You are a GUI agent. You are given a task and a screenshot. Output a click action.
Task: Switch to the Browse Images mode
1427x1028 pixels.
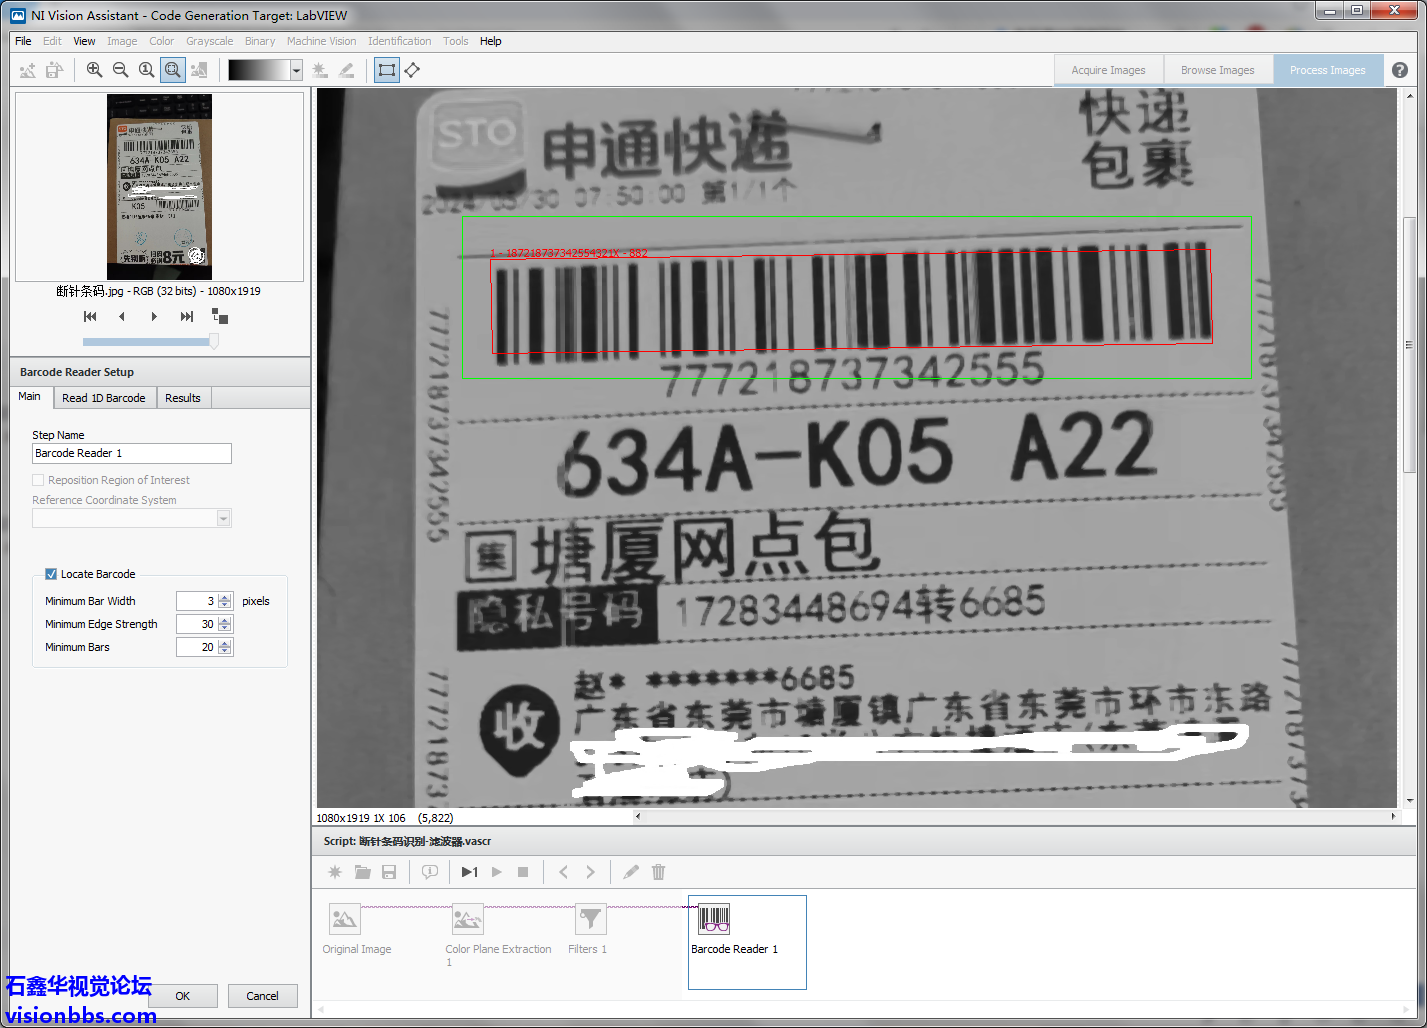(1217, 70)
